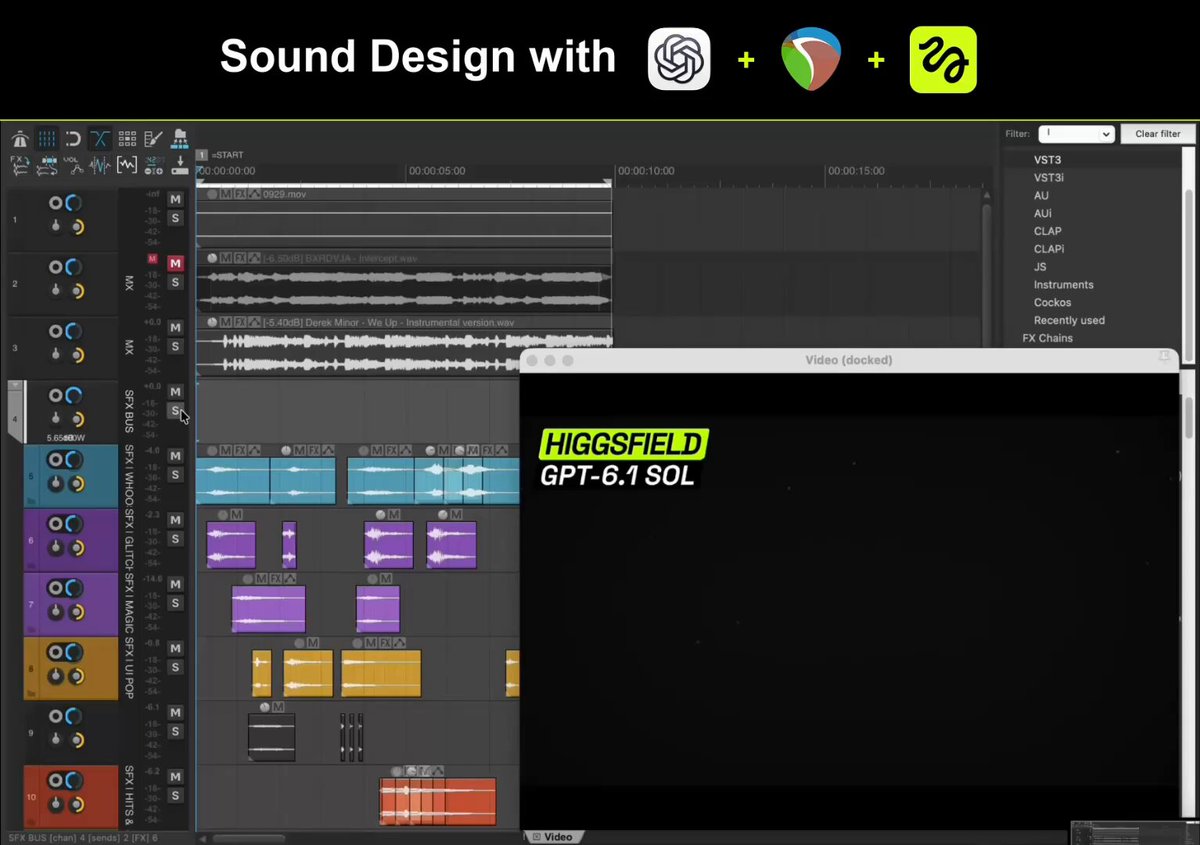Click the Clear filter button

coord(1158,133)
